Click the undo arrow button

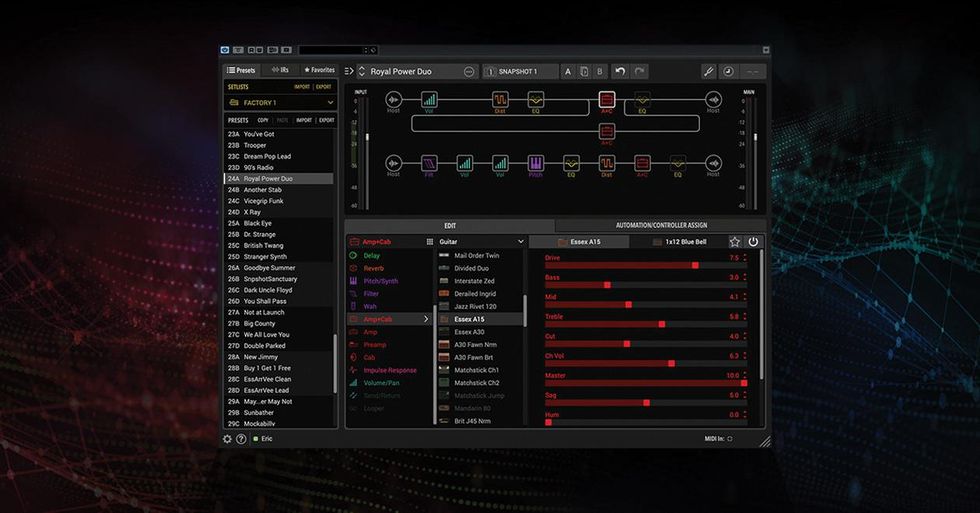(620, 71)
